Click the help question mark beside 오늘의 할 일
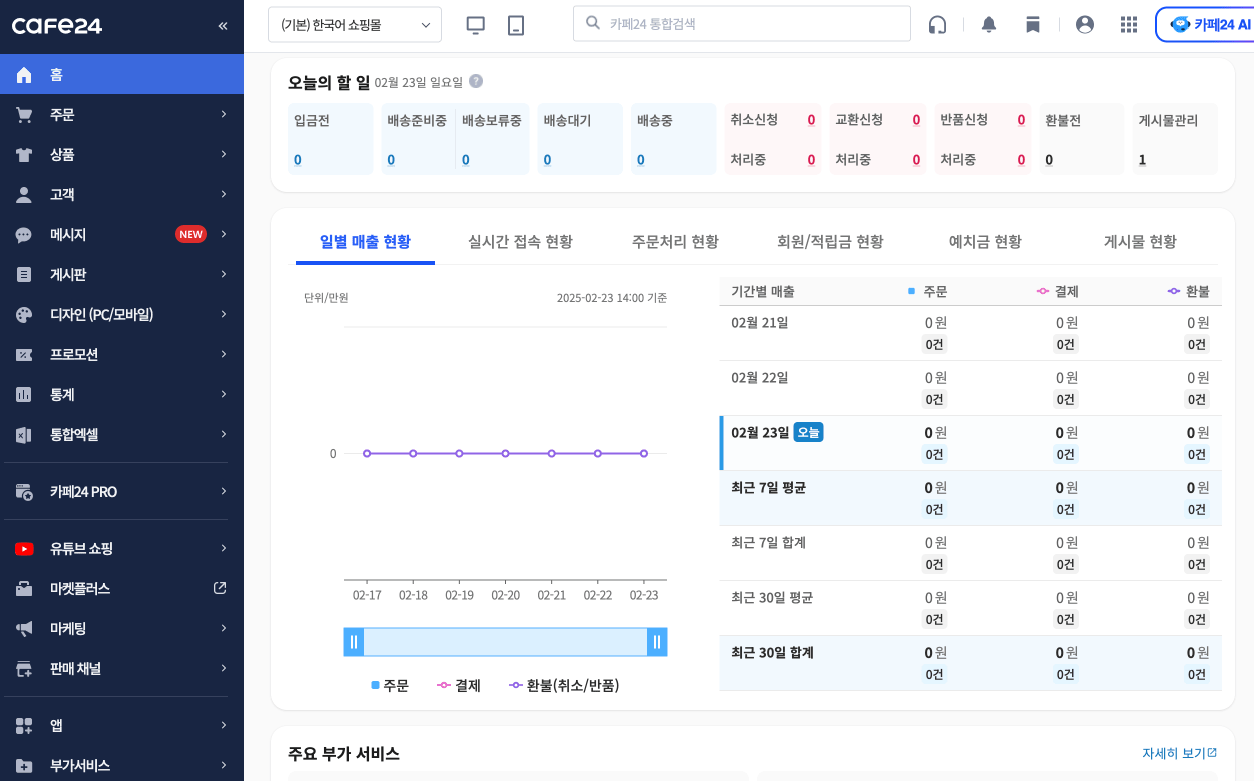This screenshot has width=1254, height=781. click(x=476, y=81)
